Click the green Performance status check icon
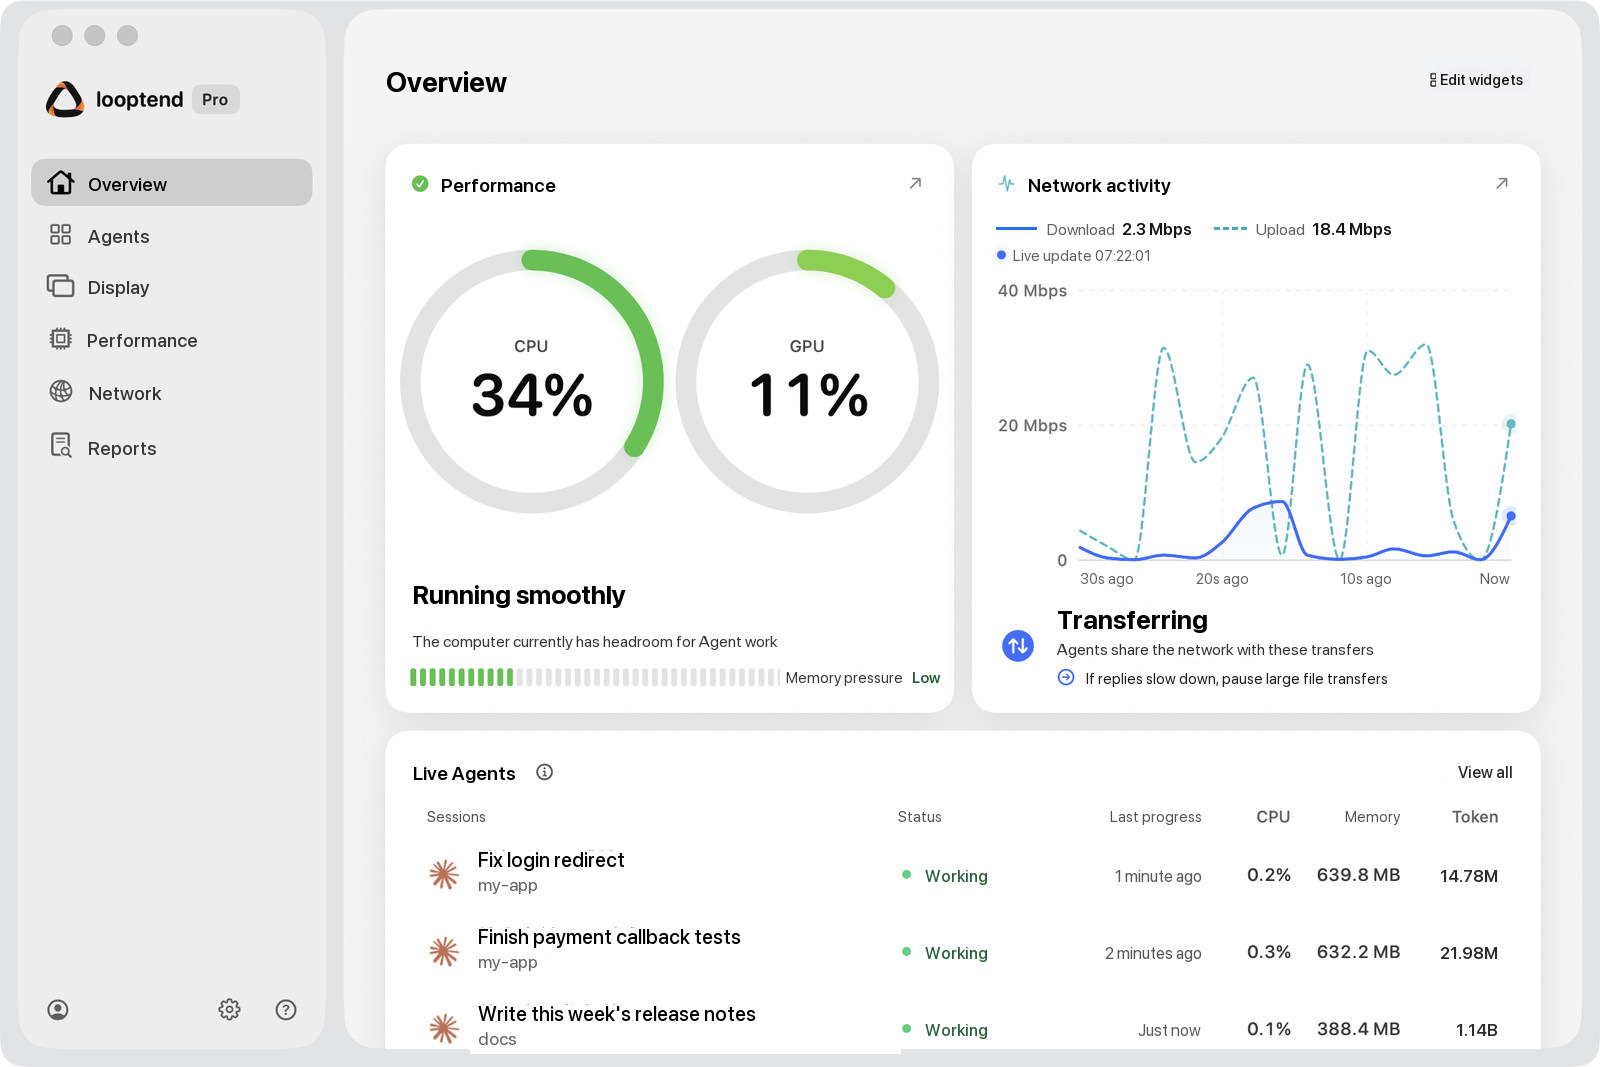Screen dimensions: 1600x1067 (x=420, y=184)
